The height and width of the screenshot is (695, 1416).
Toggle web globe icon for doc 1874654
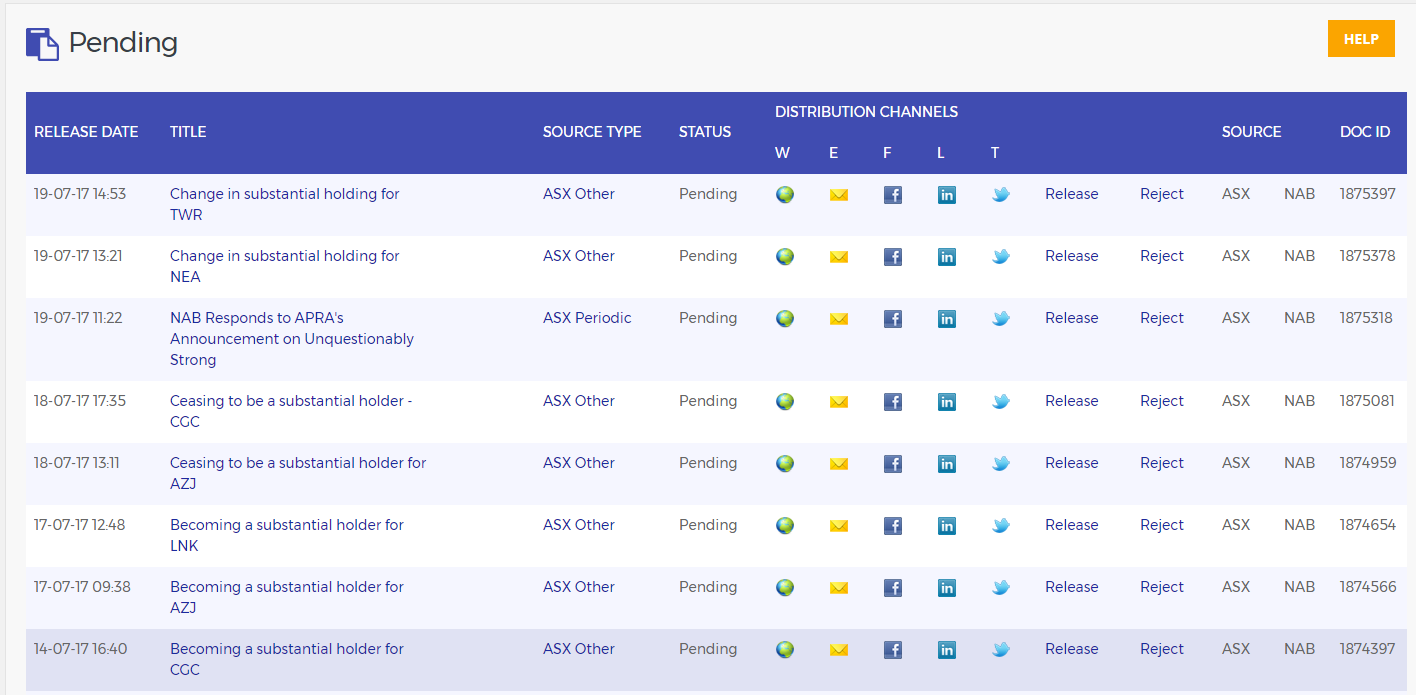coord(785,526)
